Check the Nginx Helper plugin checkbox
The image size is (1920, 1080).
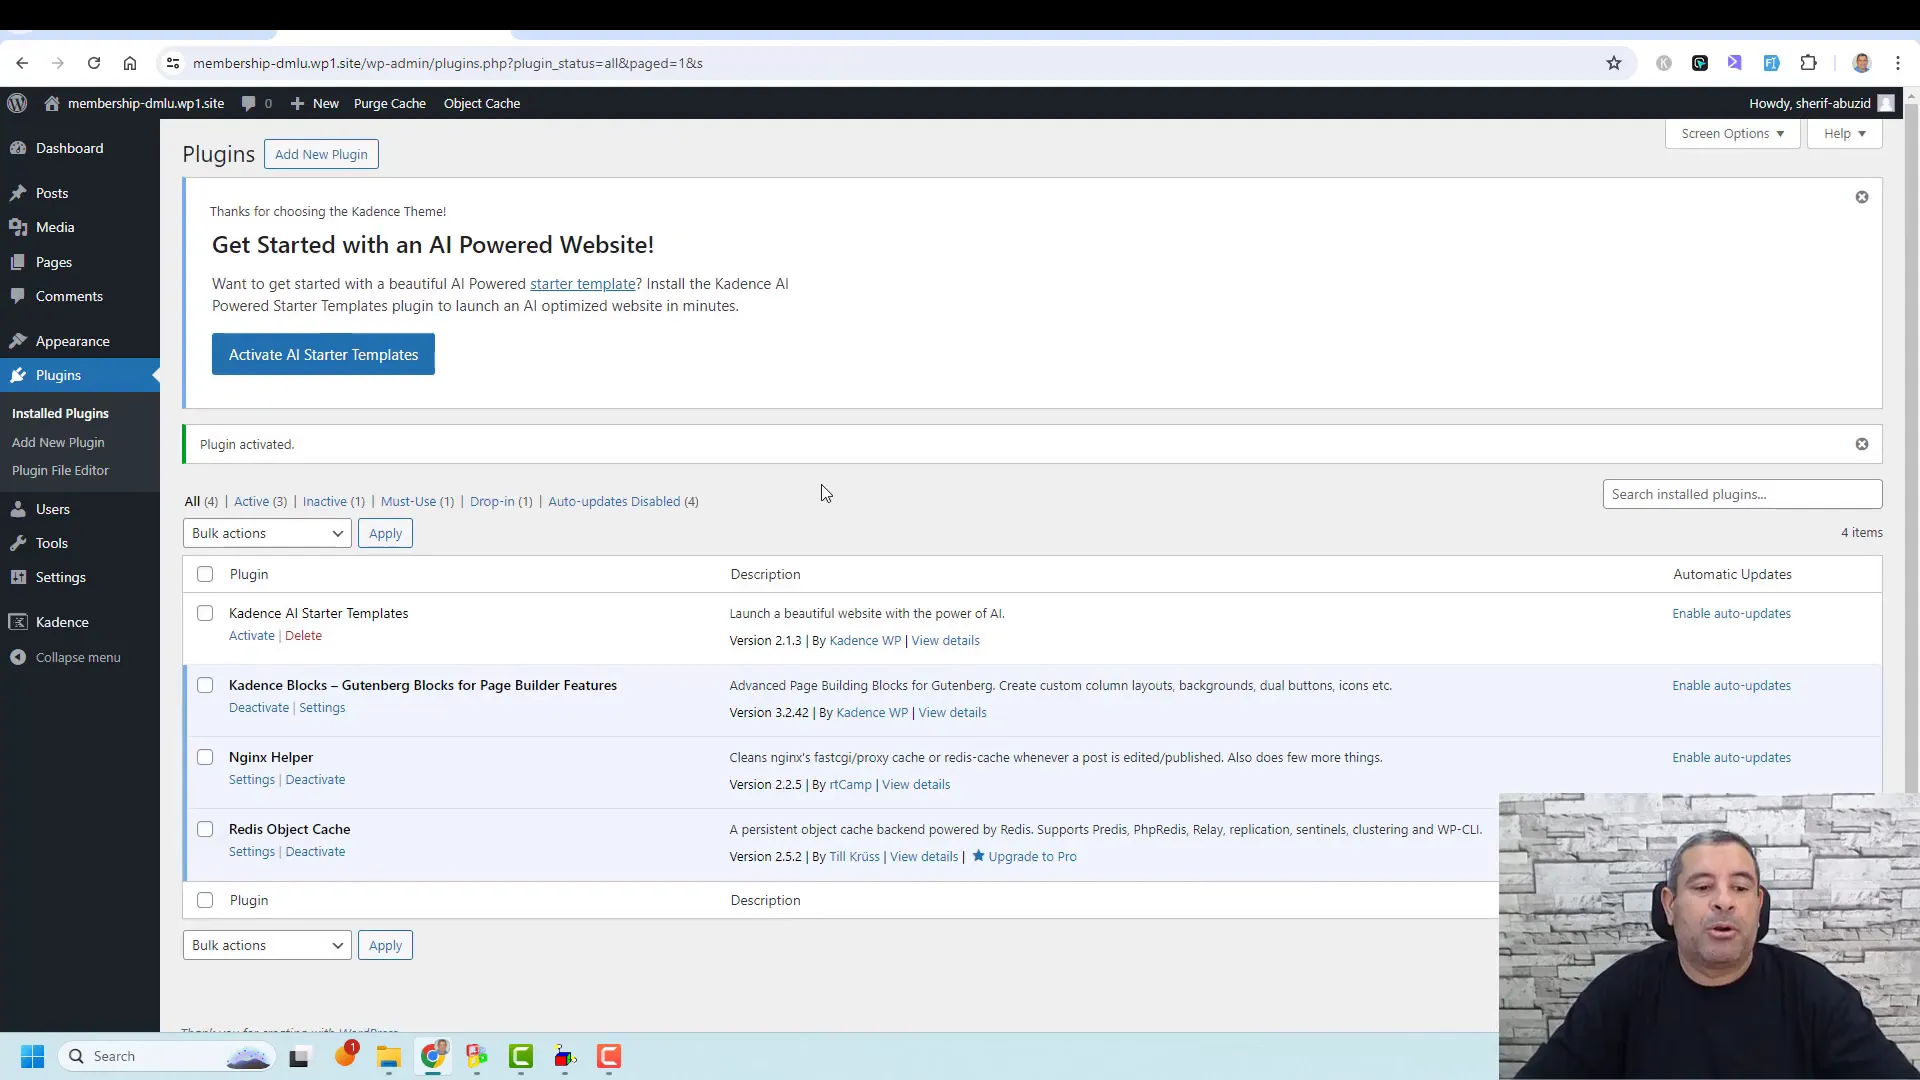[205, 757]
